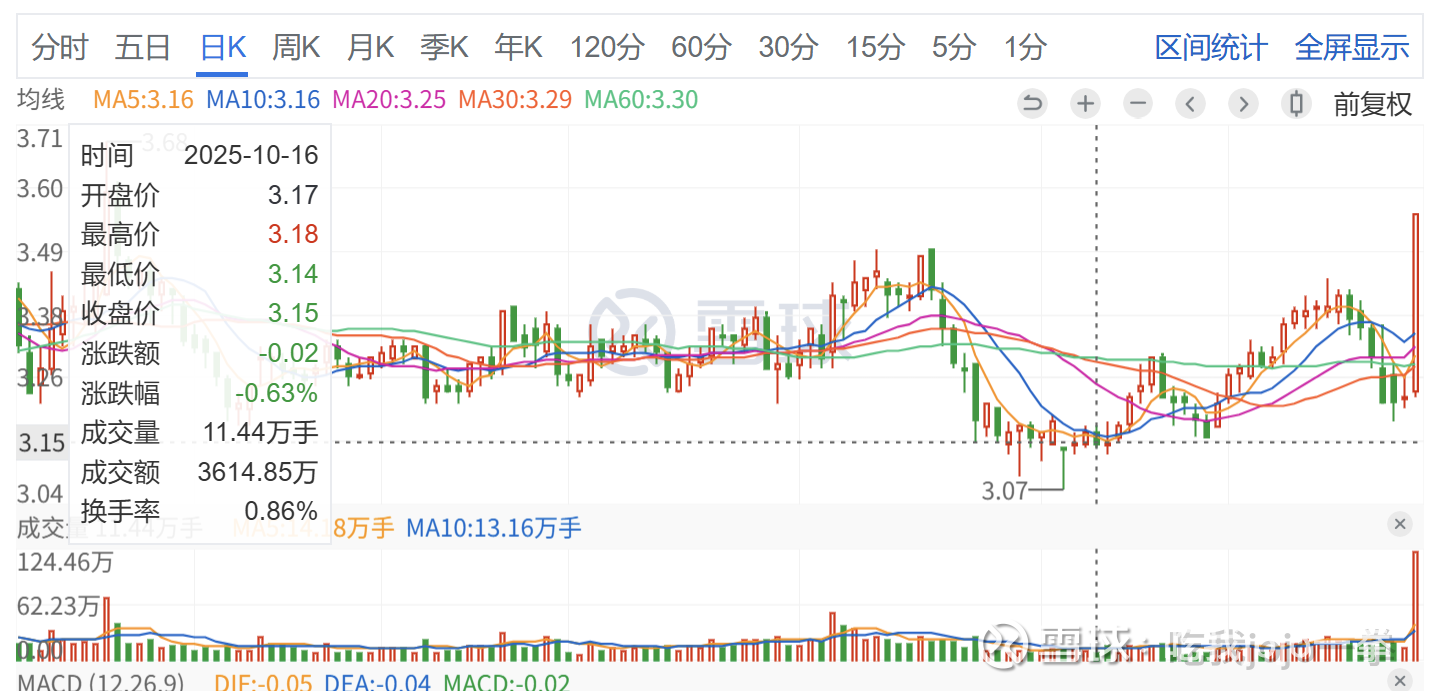The image size is (1437, 691).
Task: Open the 前复权 adjustment dropdown
Action: coord(1372,103)
